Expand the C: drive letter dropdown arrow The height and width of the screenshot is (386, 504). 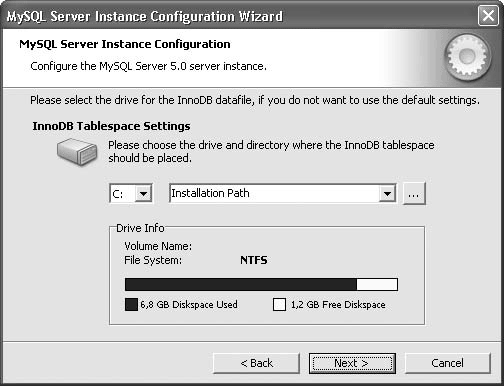[144, 193]
